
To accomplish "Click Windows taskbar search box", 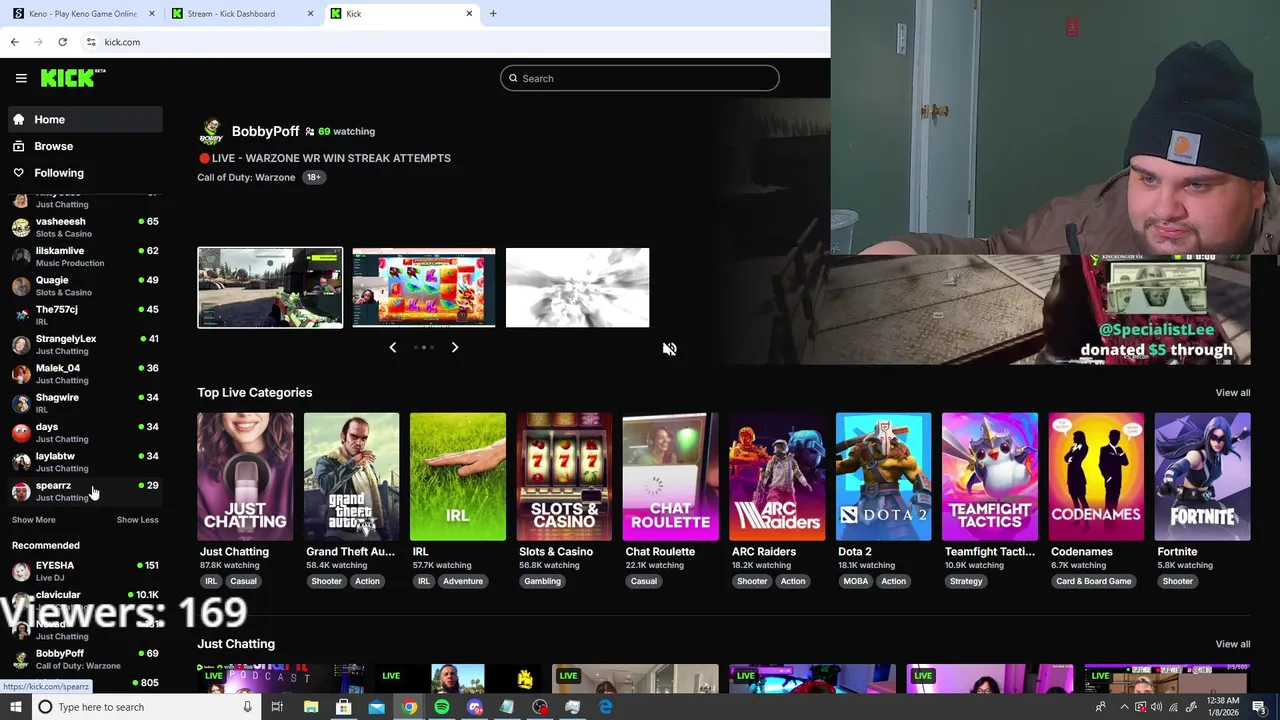I will [x=145, y=707].
